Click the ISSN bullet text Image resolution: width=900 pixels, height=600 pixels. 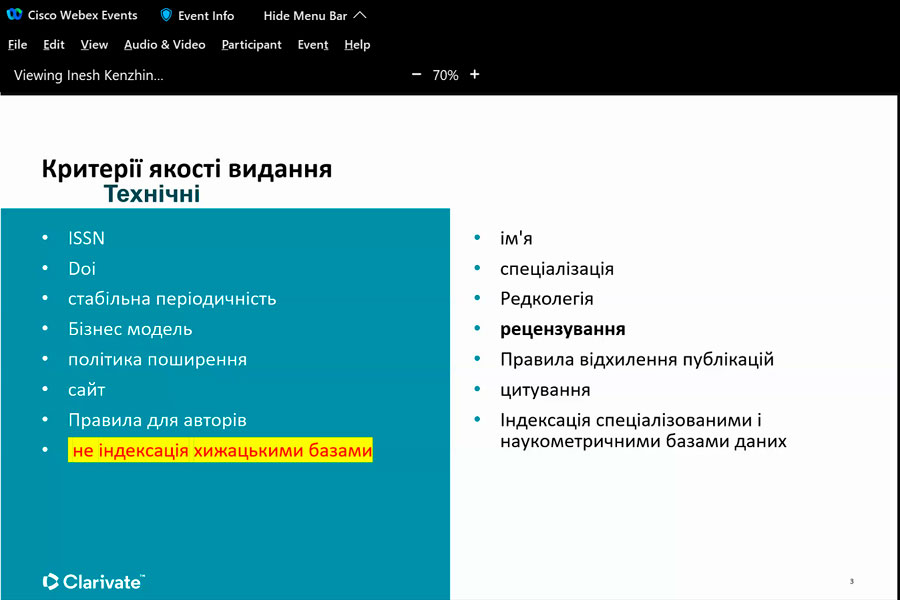(x=86, y=238)
